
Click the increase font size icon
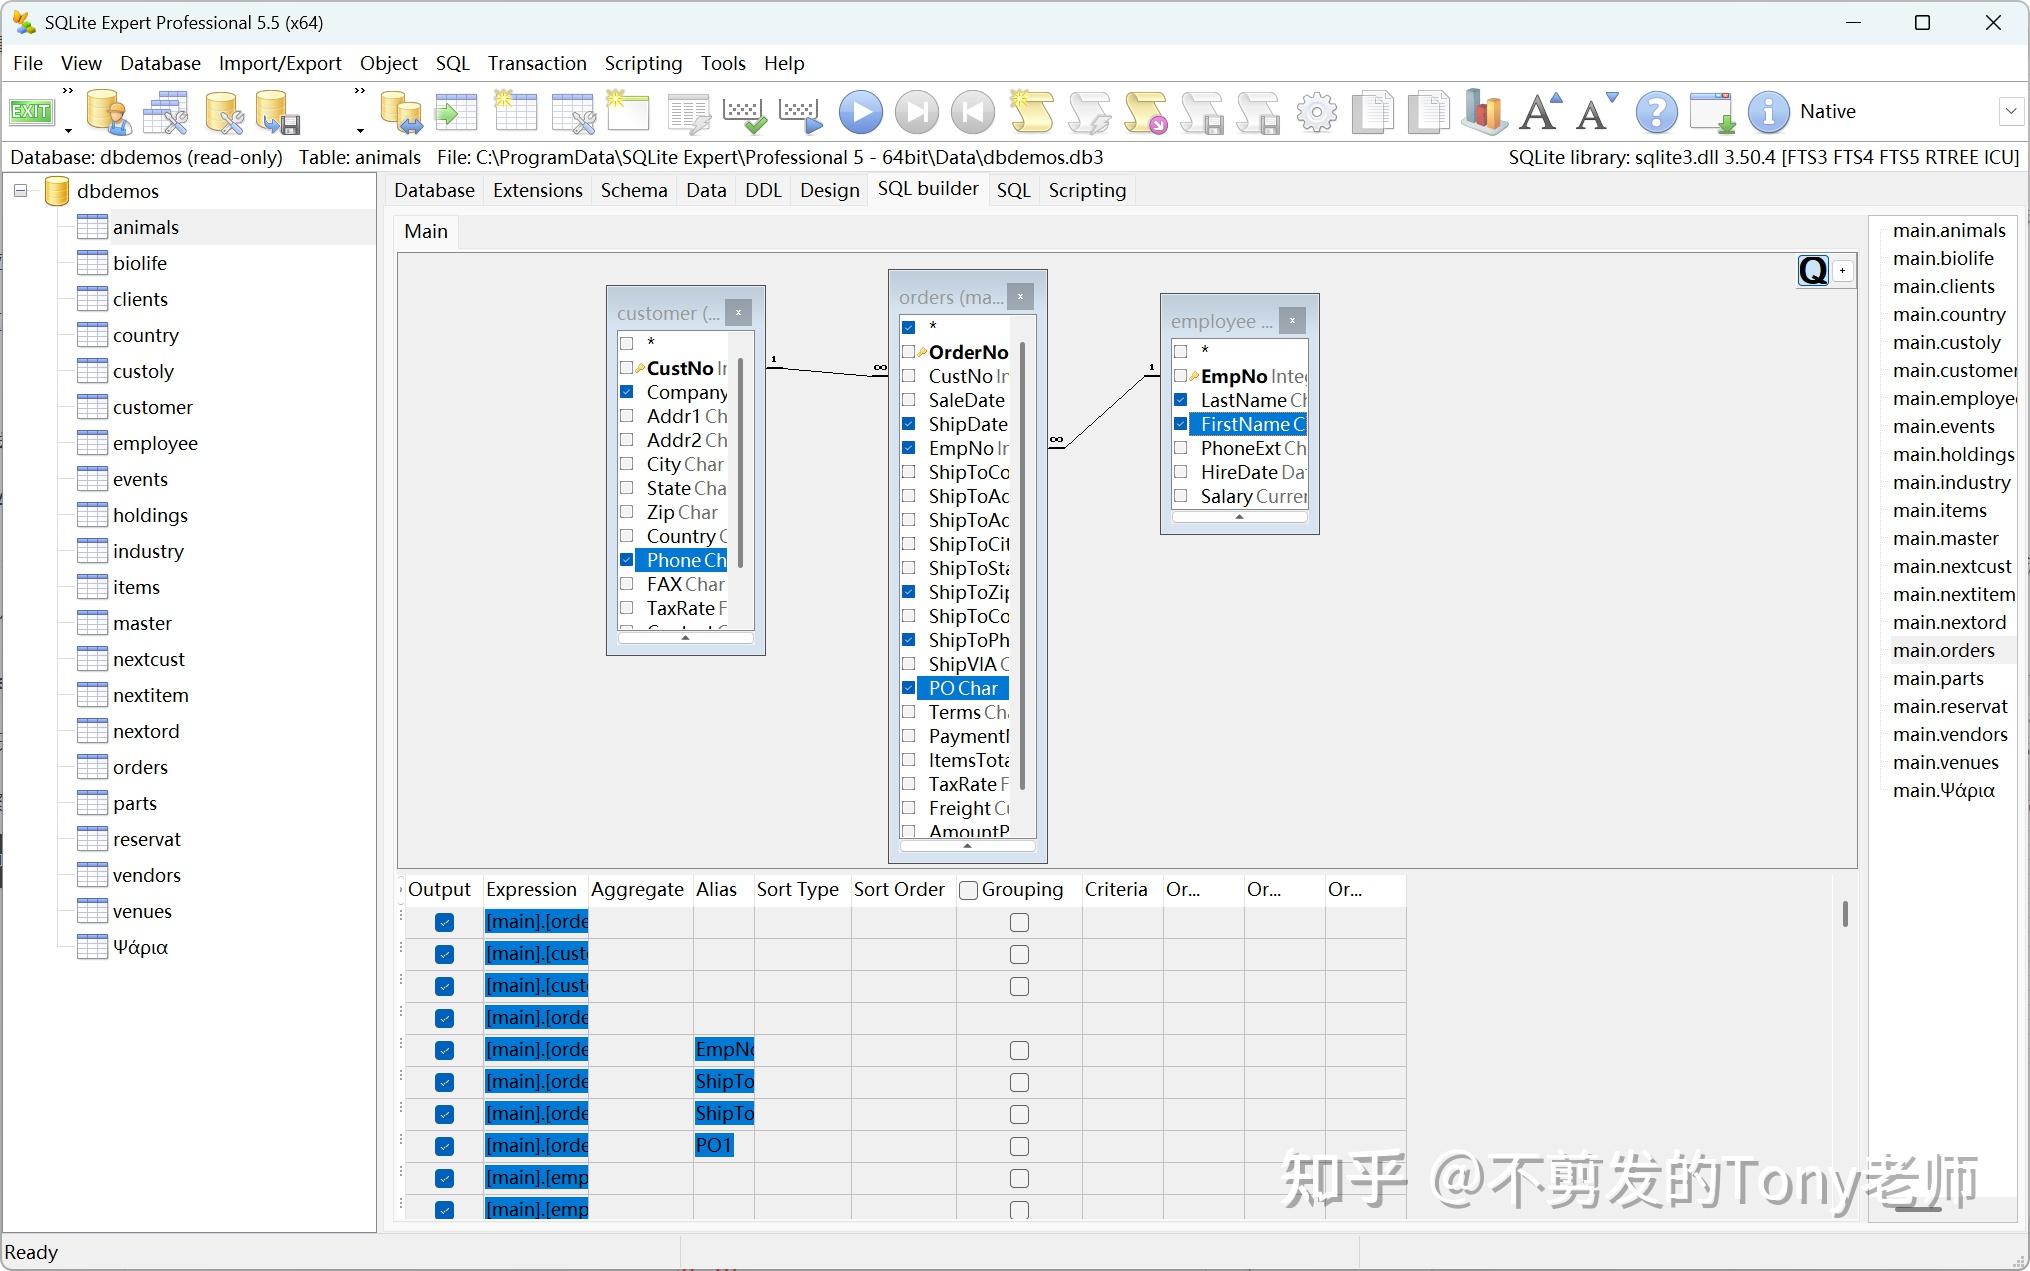(x=1539, y=111)
